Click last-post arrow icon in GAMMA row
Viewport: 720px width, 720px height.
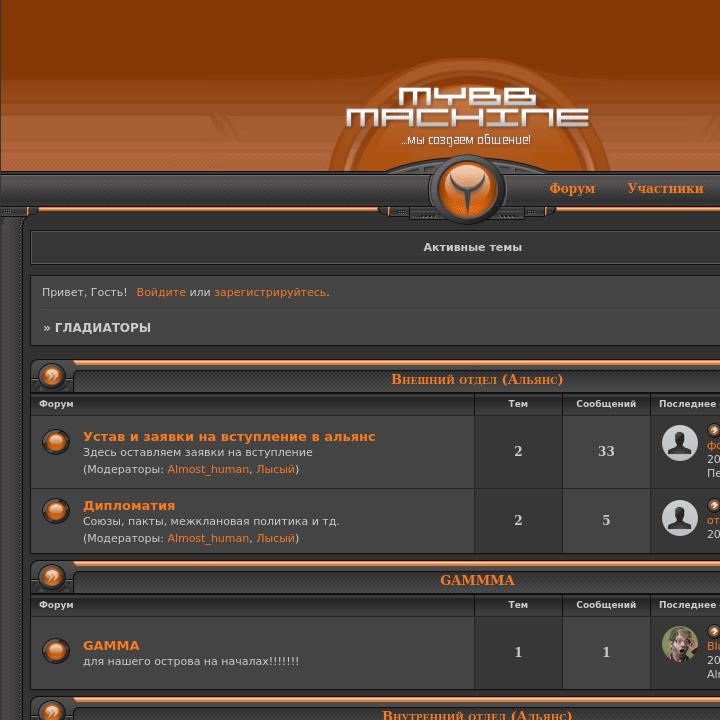[714, 631]
